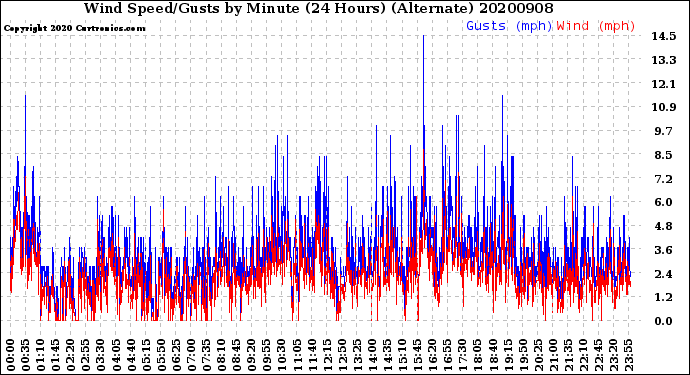Click the 14:00 time axis label
Screen dimensions: 690x375
[x=372, y=355]
